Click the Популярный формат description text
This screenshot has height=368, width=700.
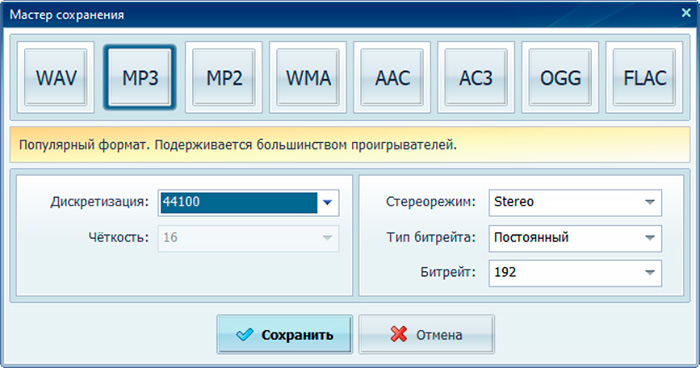click(x=238, y=145)
